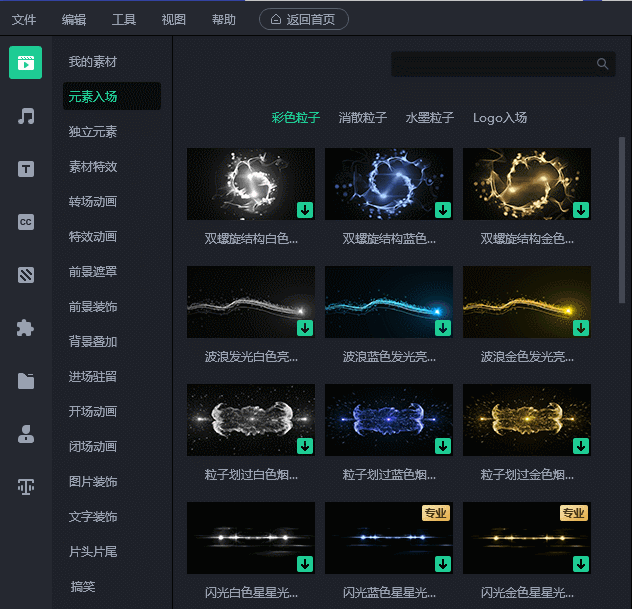The image size is (632, 609).
Task: Open the striped filter panel icon
Action: click(x=26, y=275)
